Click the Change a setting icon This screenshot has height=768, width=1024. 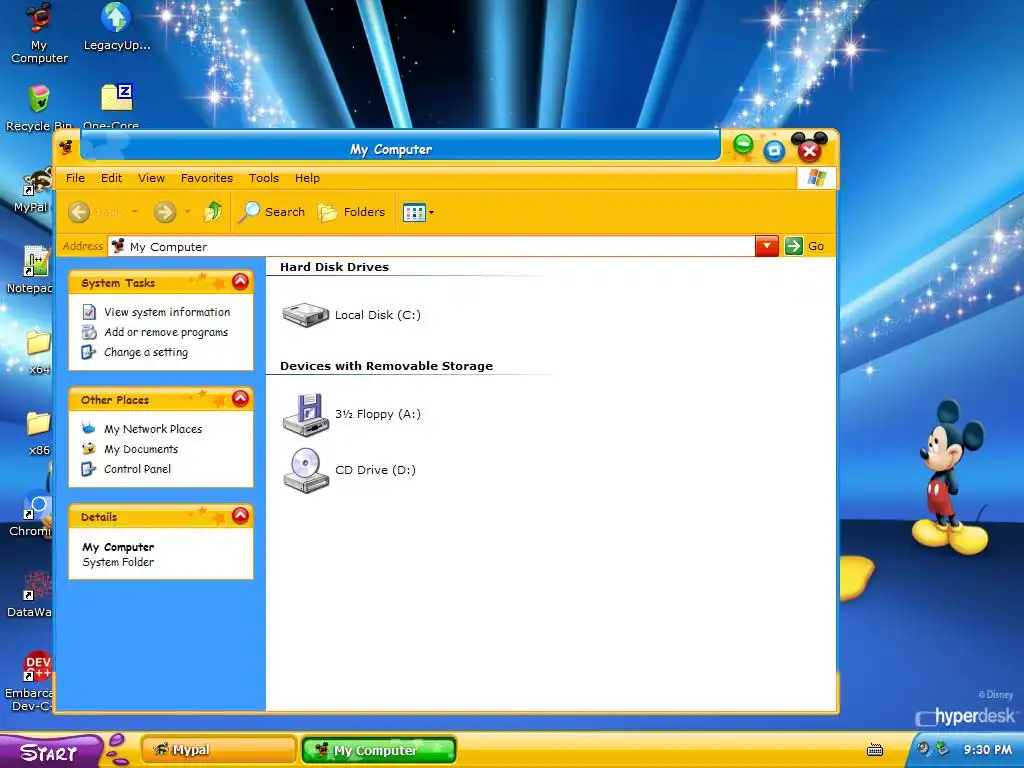pyautogui.click(x=89, y=352)
